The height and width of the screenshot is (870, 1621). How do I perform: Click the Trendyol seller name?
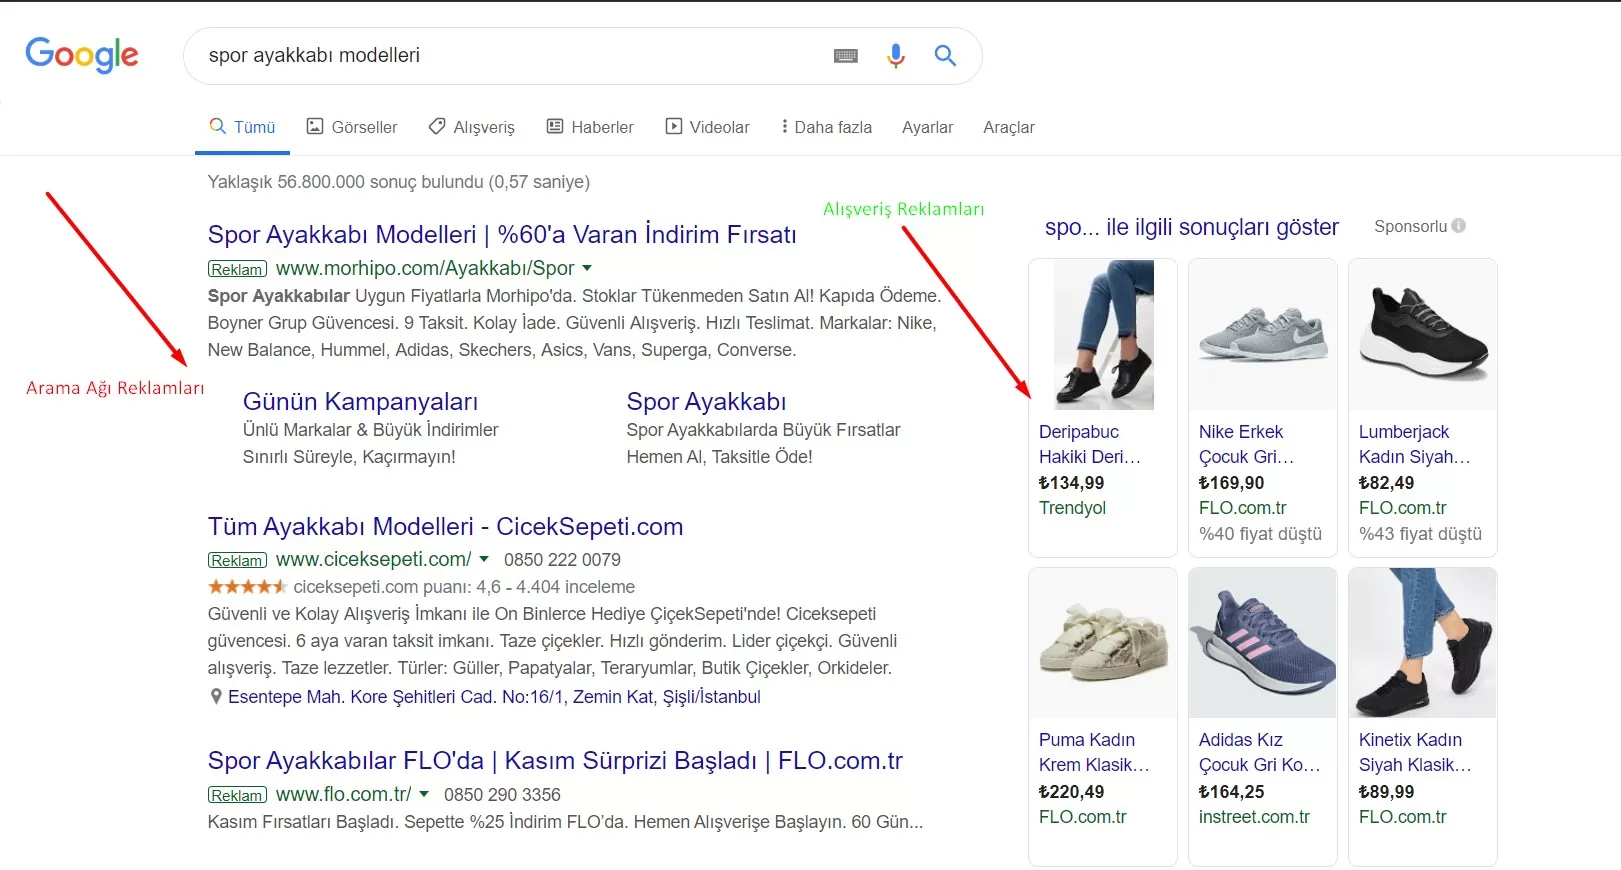tap(1072, 508)
